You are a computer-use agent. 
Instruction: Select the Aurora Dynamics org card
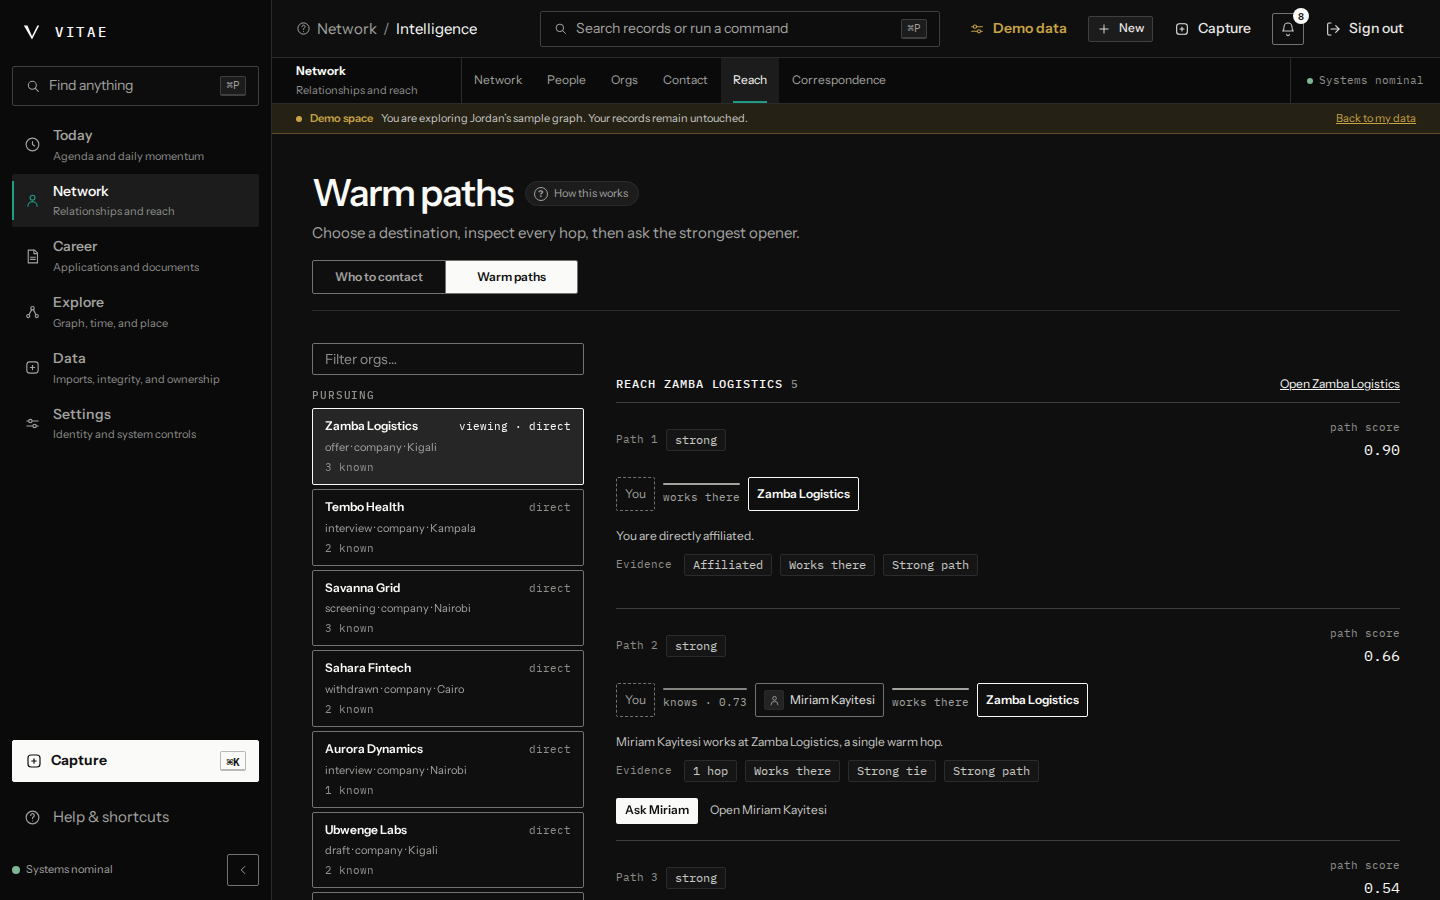pyautogui.click(x=448, y=769)
